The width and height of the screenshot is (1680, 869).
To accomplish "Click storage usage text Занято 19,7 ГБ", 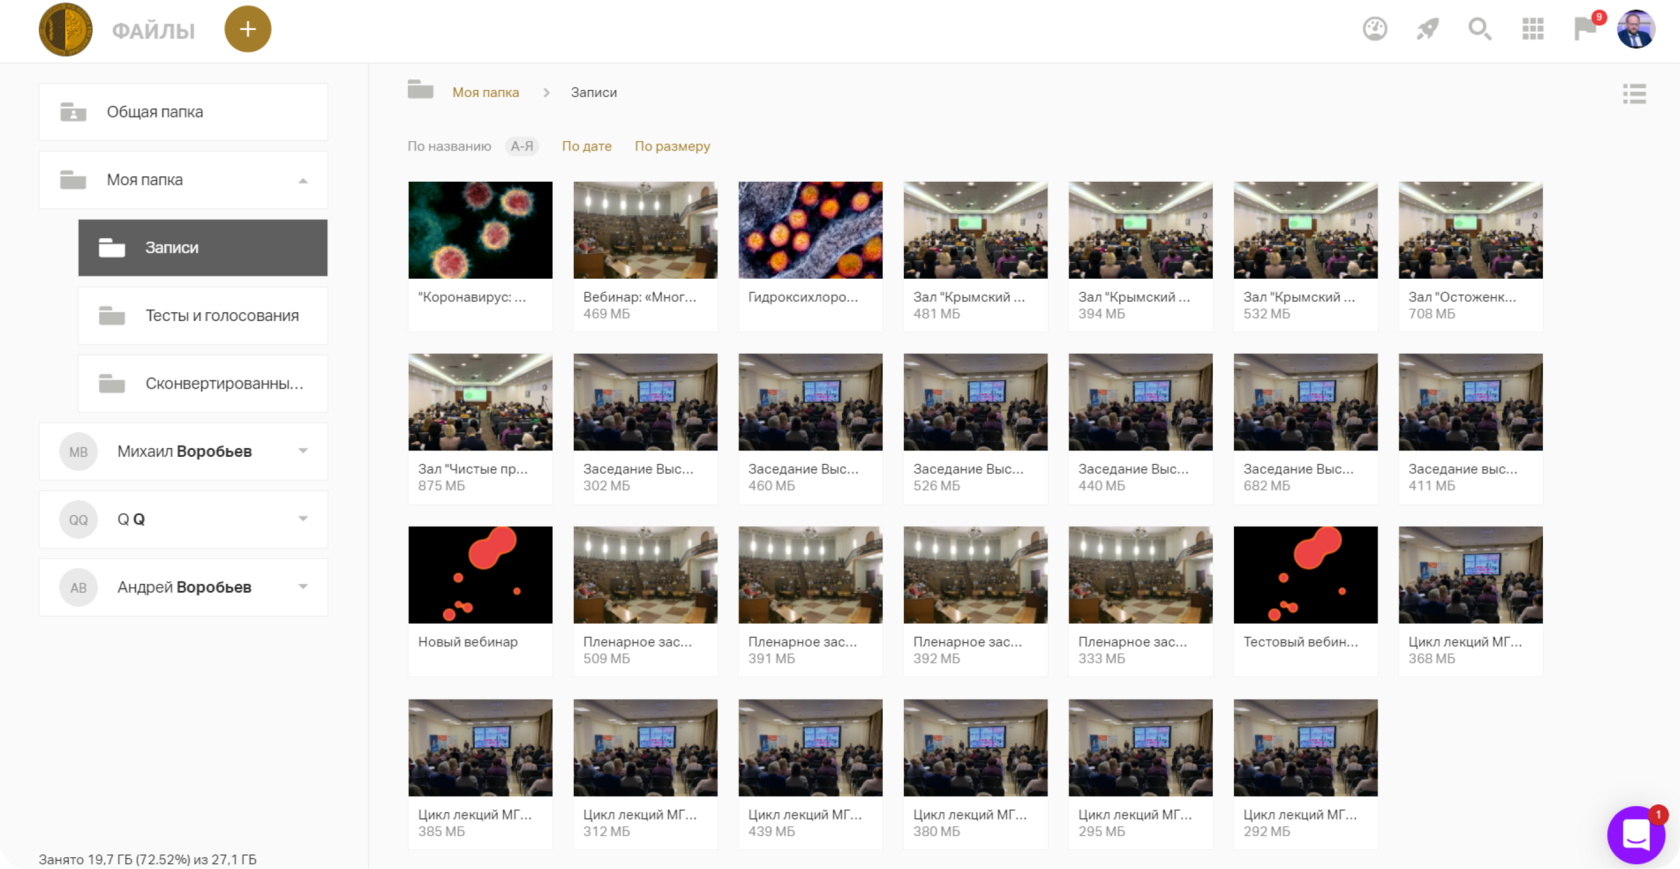I will pos(147,859).
